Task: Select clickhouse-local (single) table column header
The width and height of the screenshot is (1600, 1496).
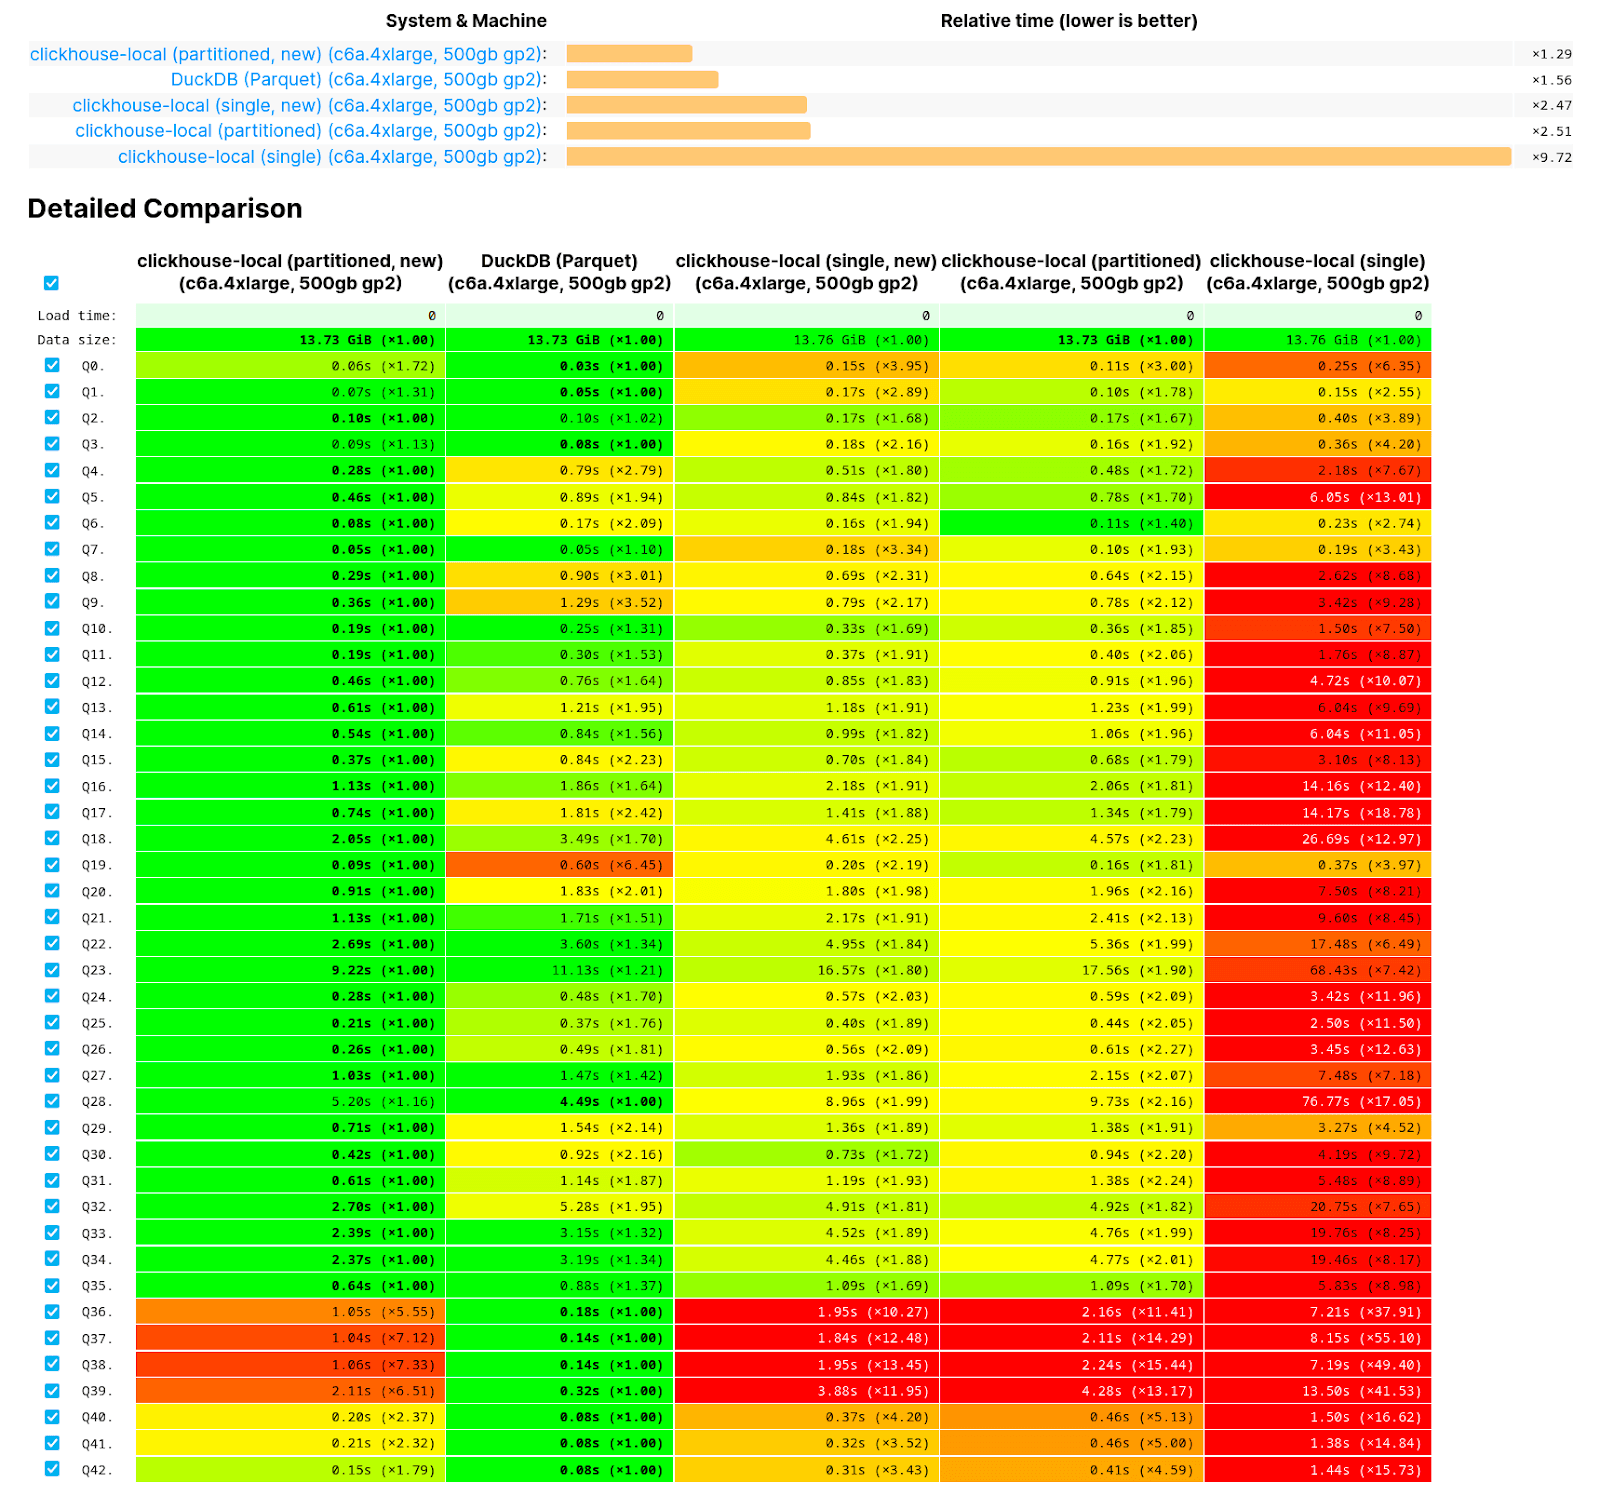Action: click(x=1318, y=272)
